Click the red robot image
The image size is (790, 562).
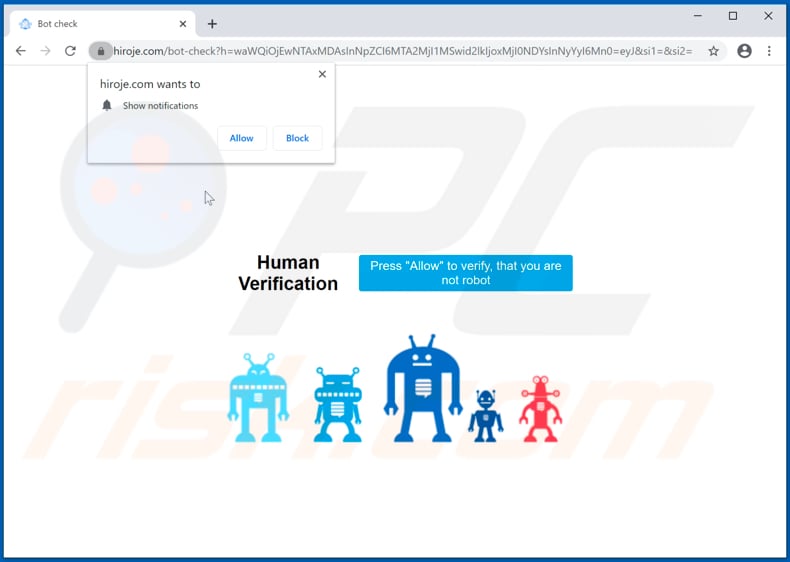(x=541, y=409)
